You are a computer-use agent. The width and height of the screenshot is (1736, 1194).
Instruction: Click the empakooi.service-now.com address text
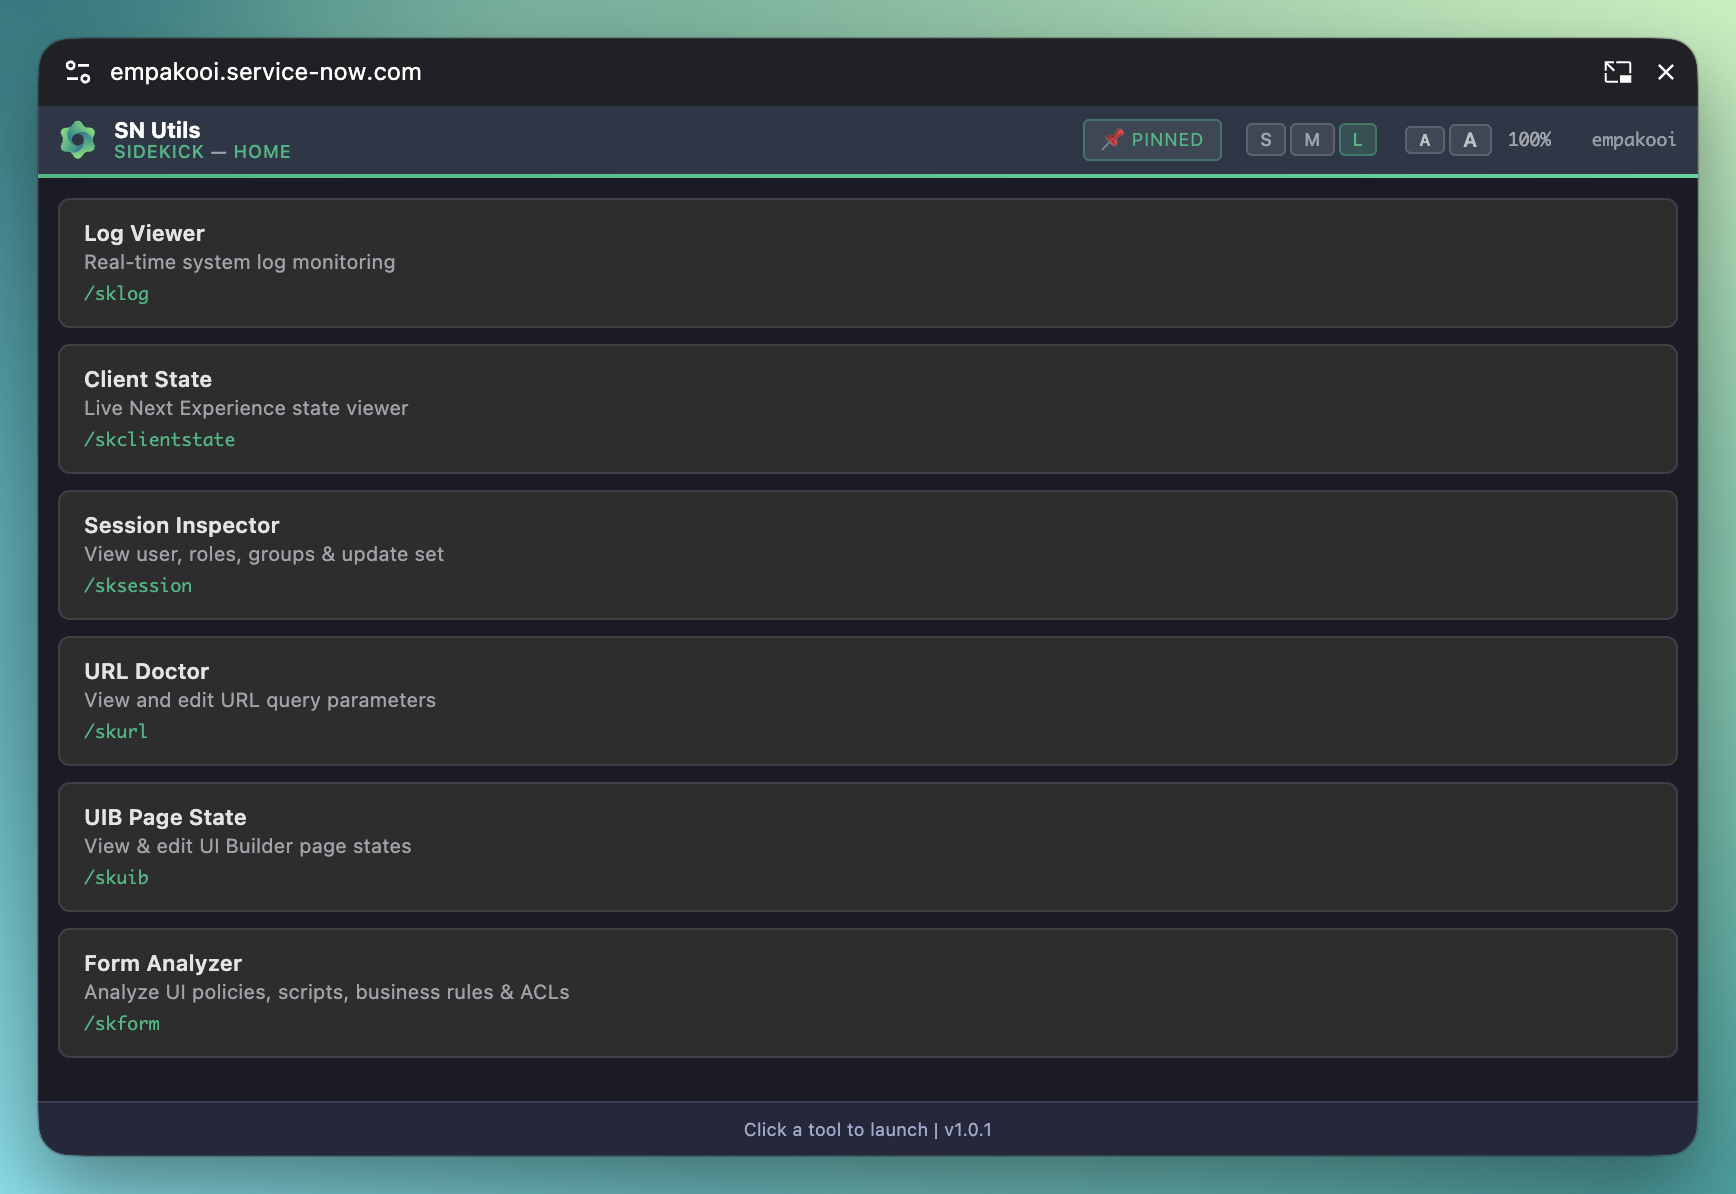(265, 71)
